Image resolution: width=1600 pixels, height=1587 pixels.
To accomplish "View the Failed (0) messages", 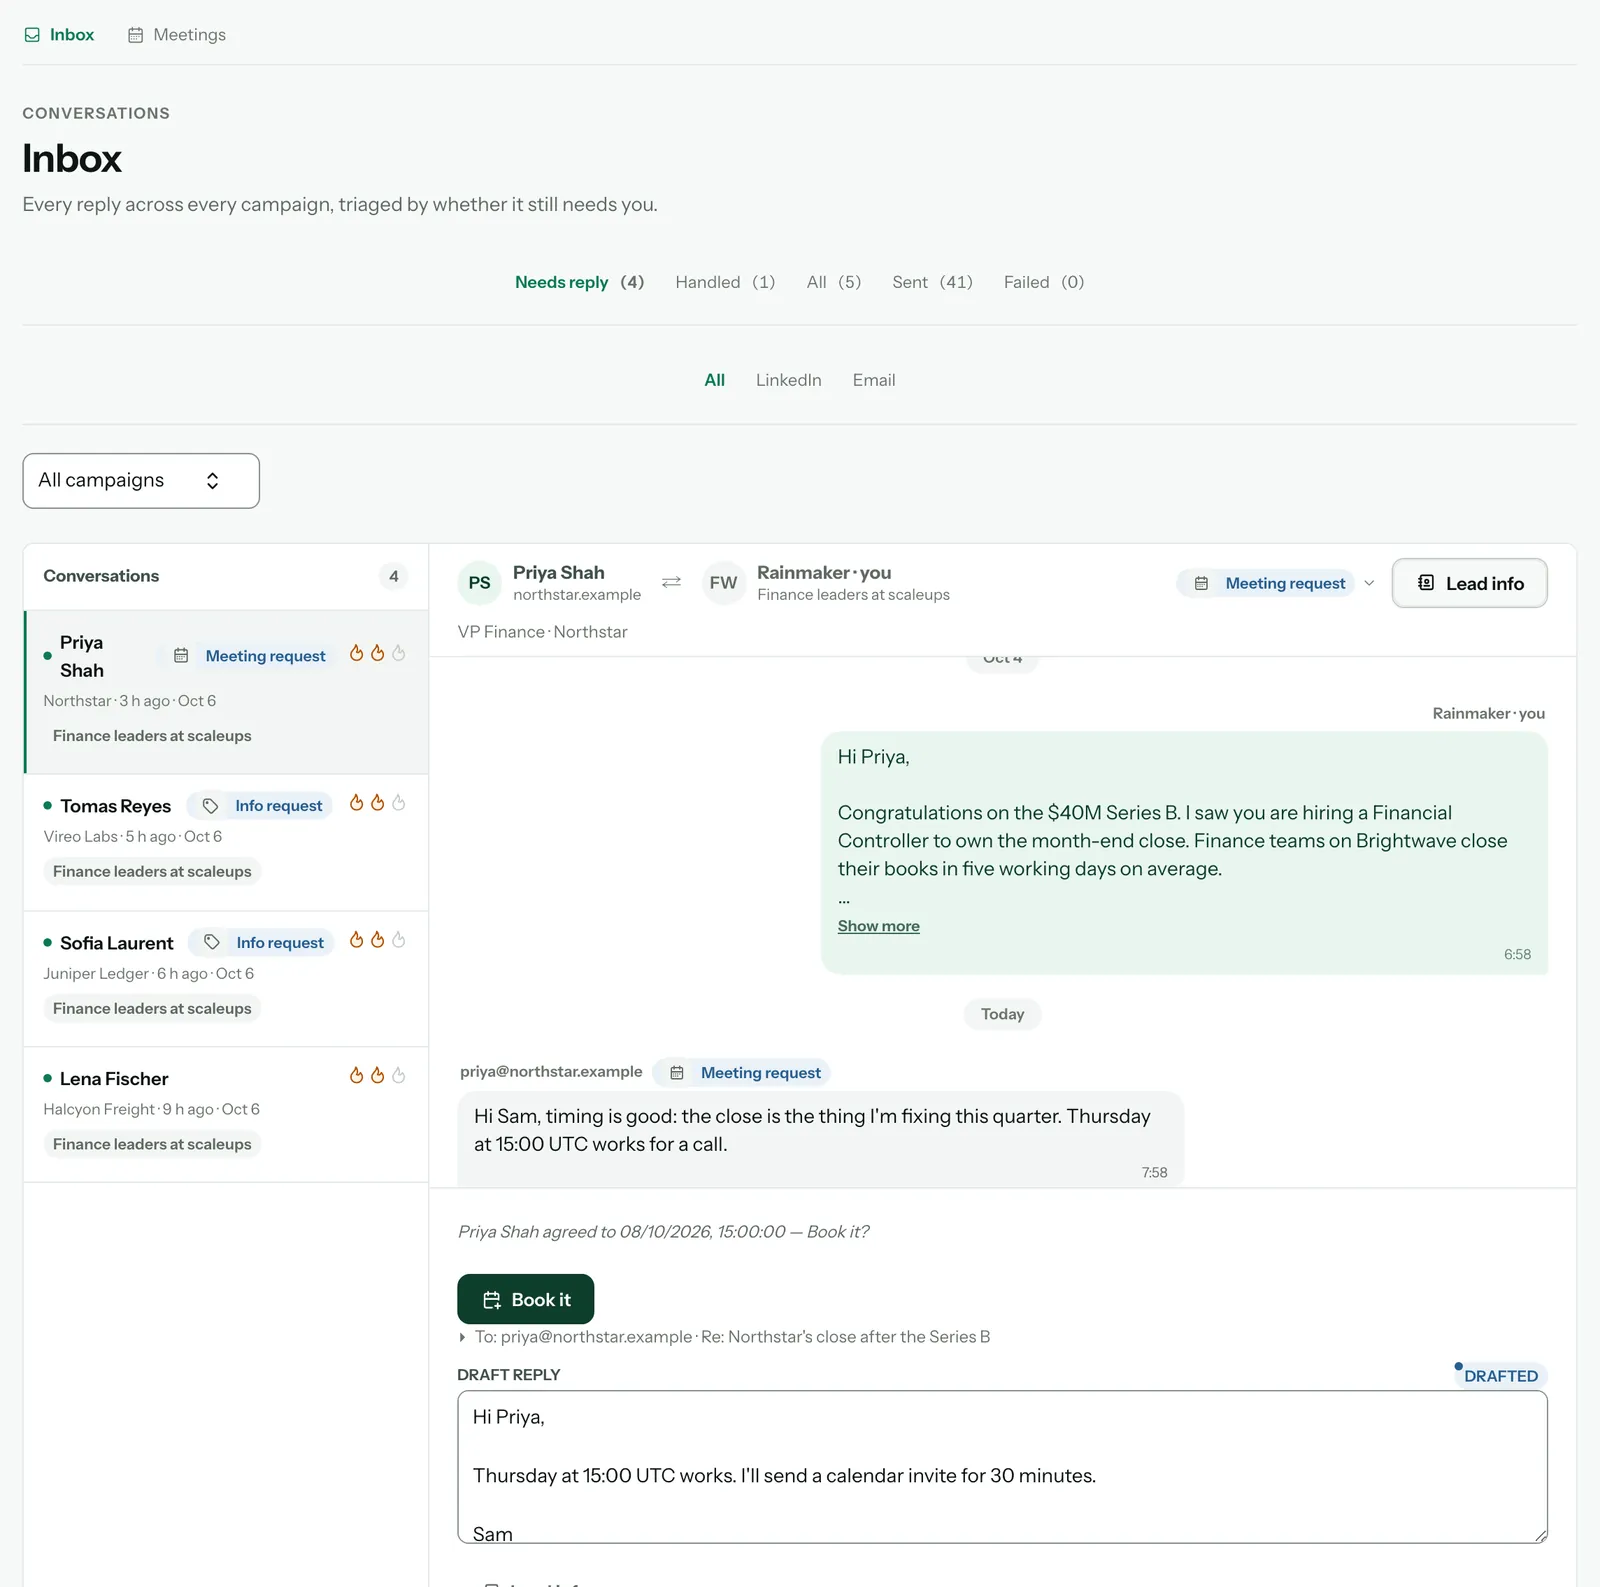I will click(1044, 282).
